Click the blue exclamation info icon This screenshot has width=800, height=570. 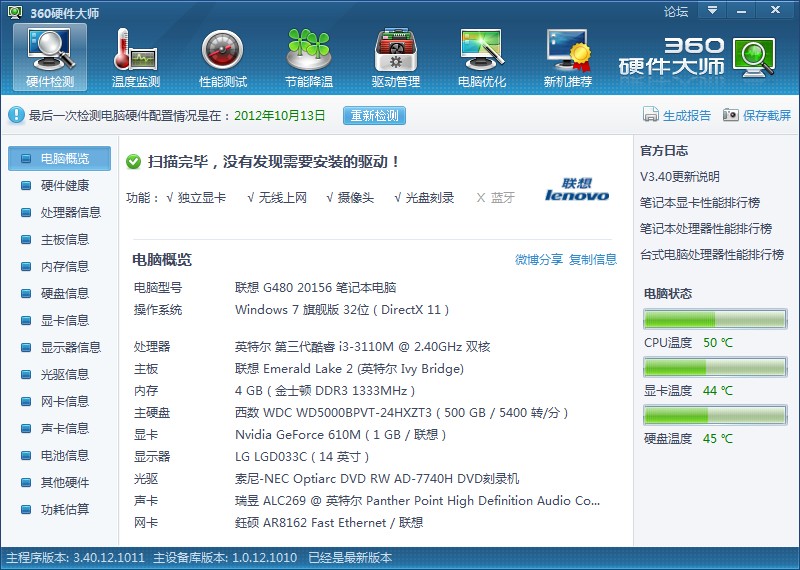pos(16,115)
